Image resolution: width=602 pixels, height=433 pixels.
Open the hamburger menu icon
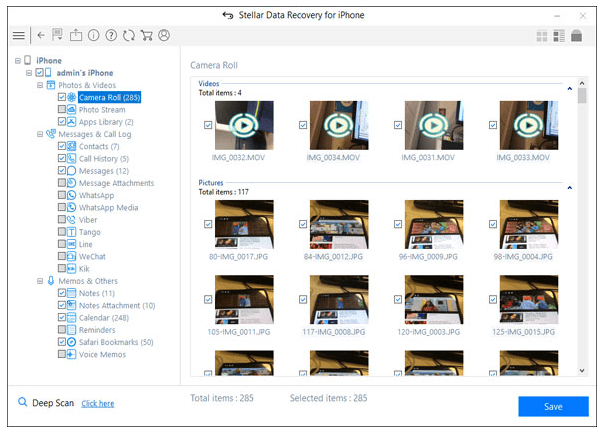point(18,36)
